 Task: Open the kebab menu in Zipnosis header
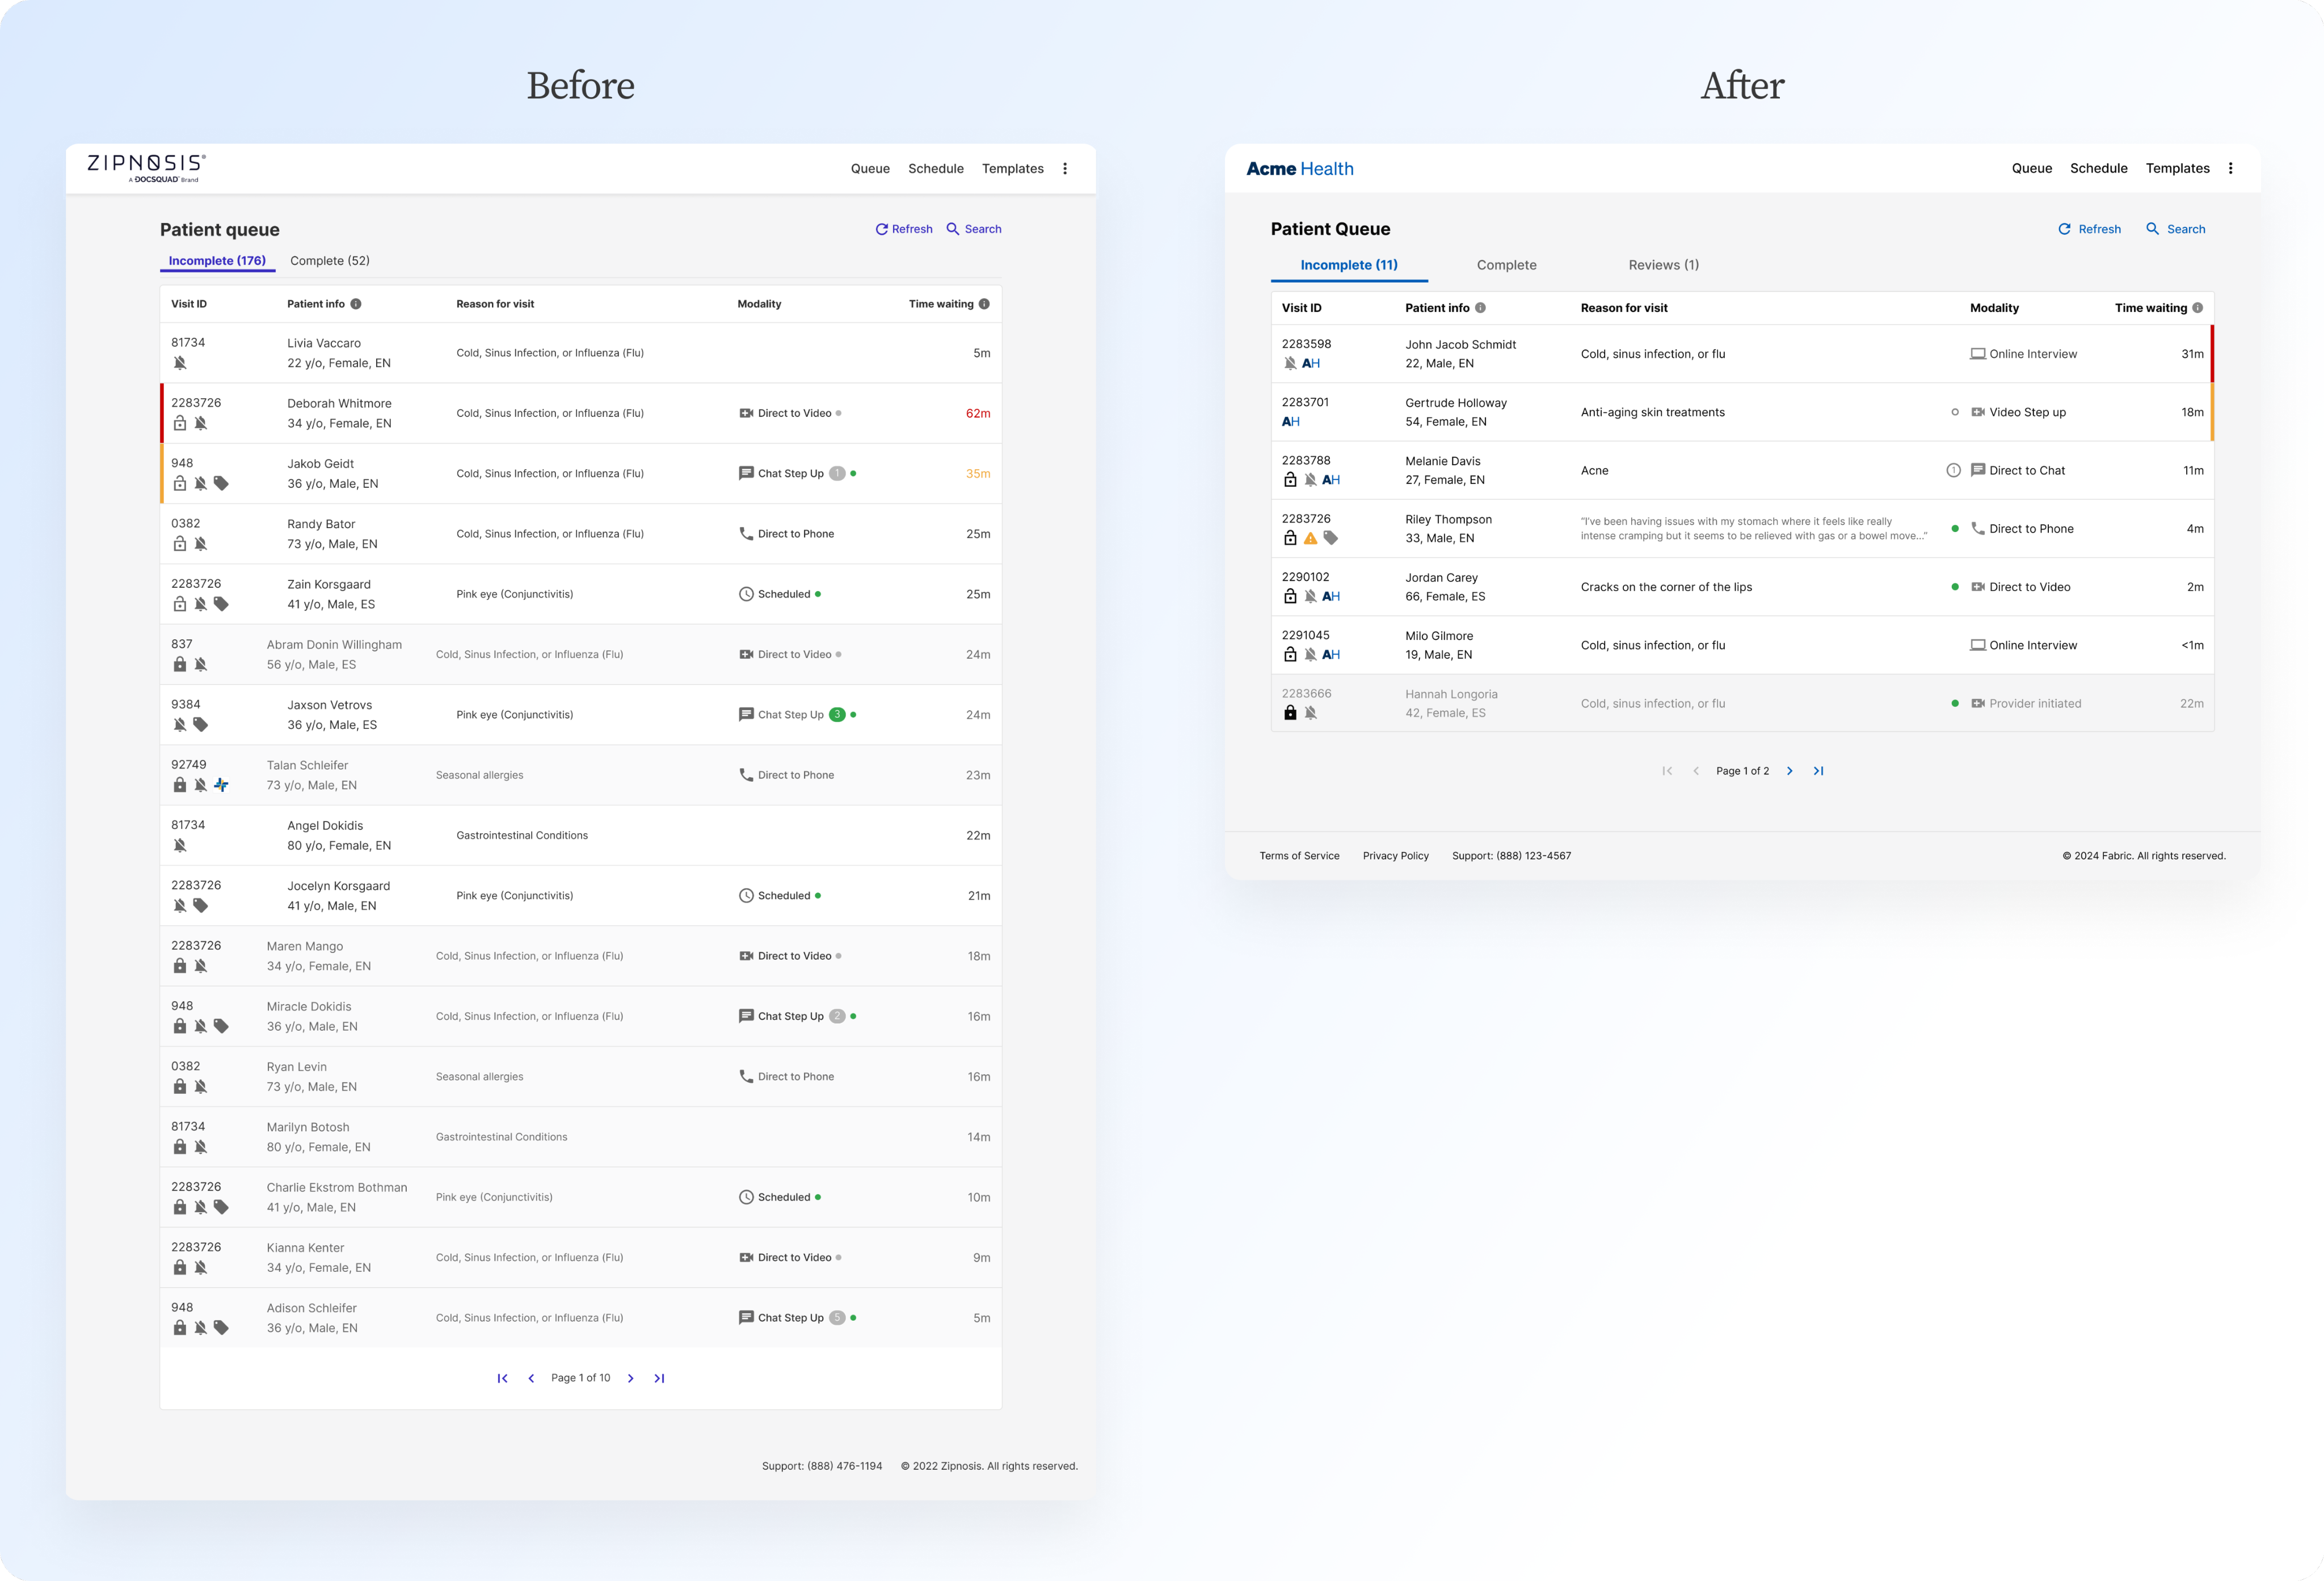coord(1065,169)
